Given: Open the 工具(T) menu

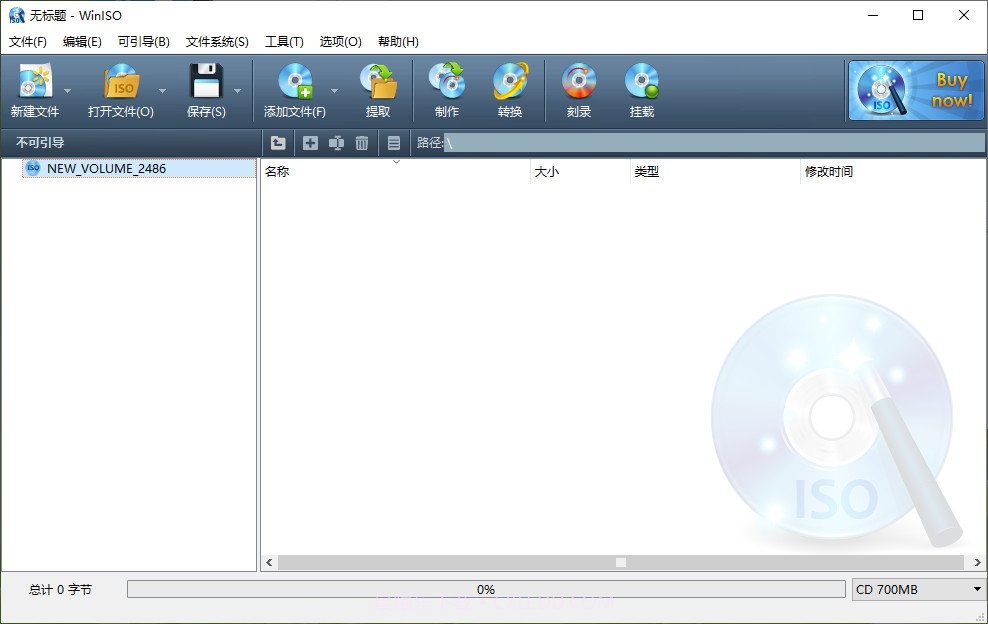Looking at the screenshot, I should point(284,42).
